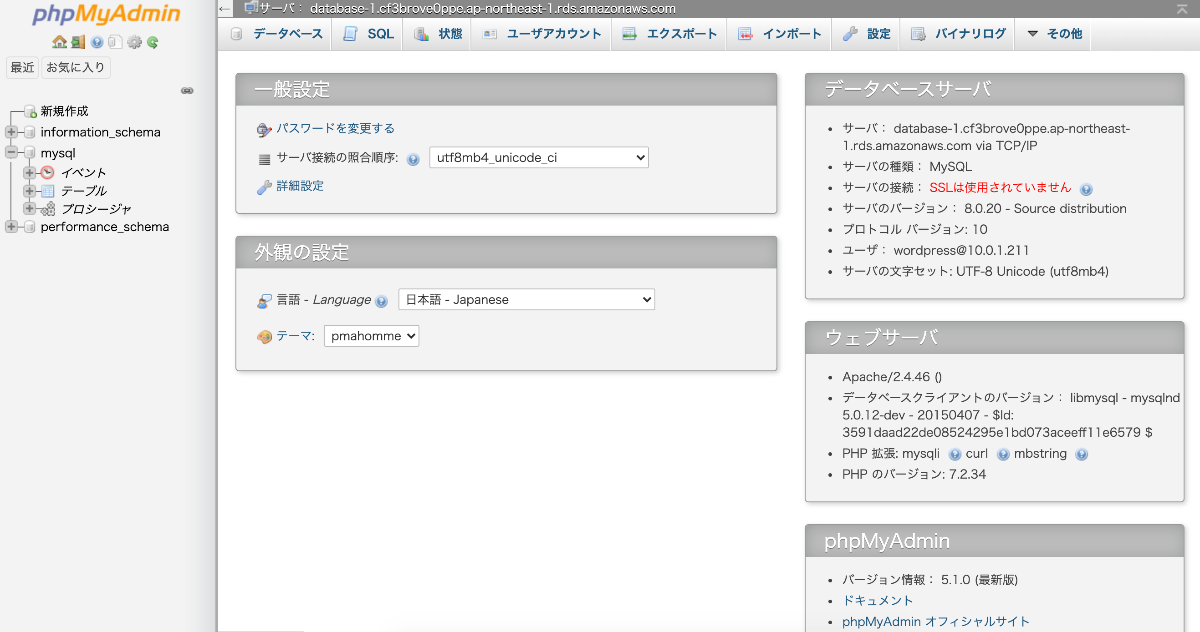Open the ユーザアカウント tab
The height and width of the screenshot is (632, 1200).
click(541, 34)
